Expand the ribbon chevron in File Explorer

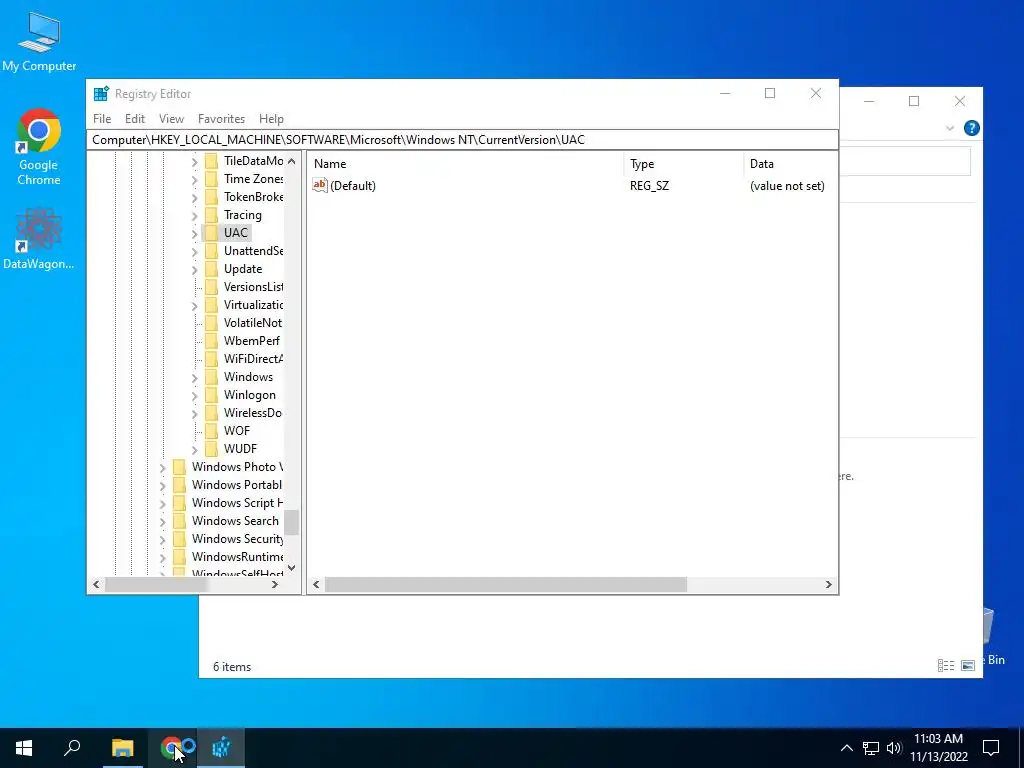[x=950, y=129]
